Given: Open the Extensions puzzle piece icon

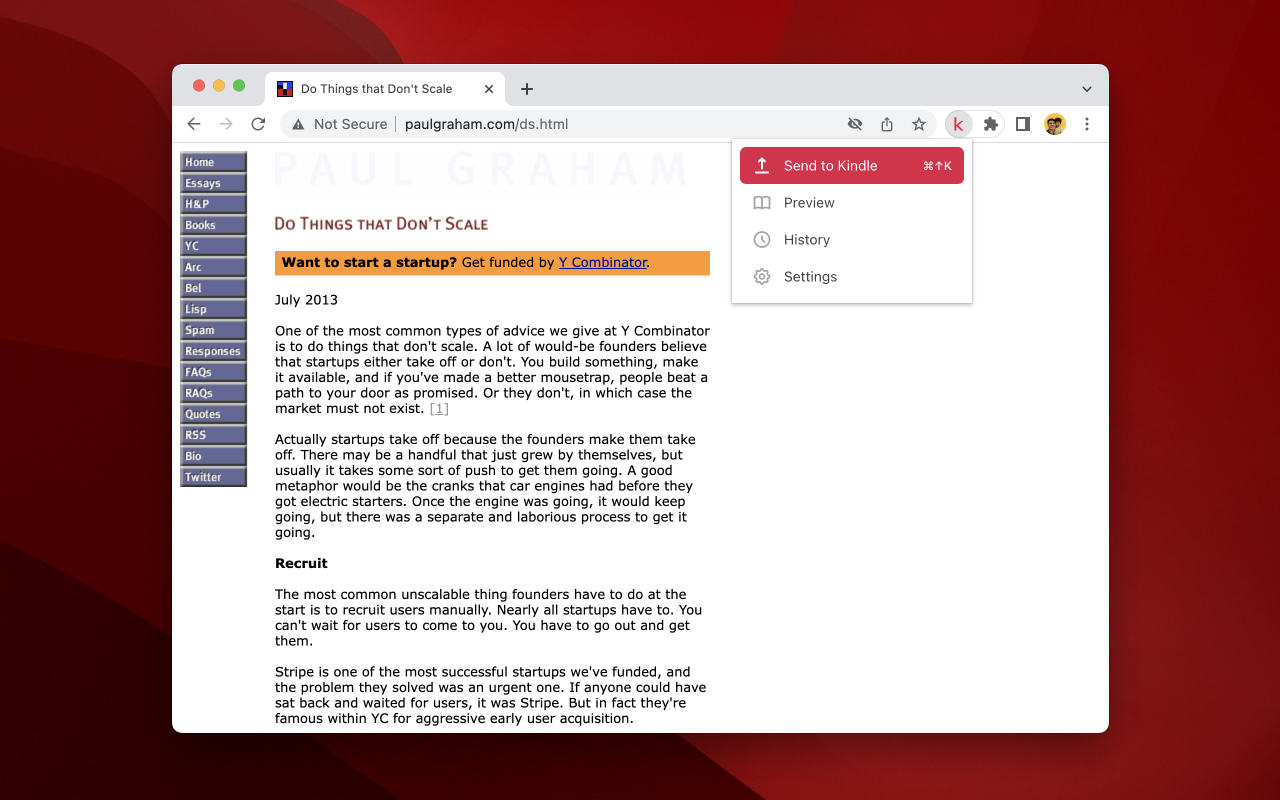Looking at the screenshot, I should pos(990,124).
